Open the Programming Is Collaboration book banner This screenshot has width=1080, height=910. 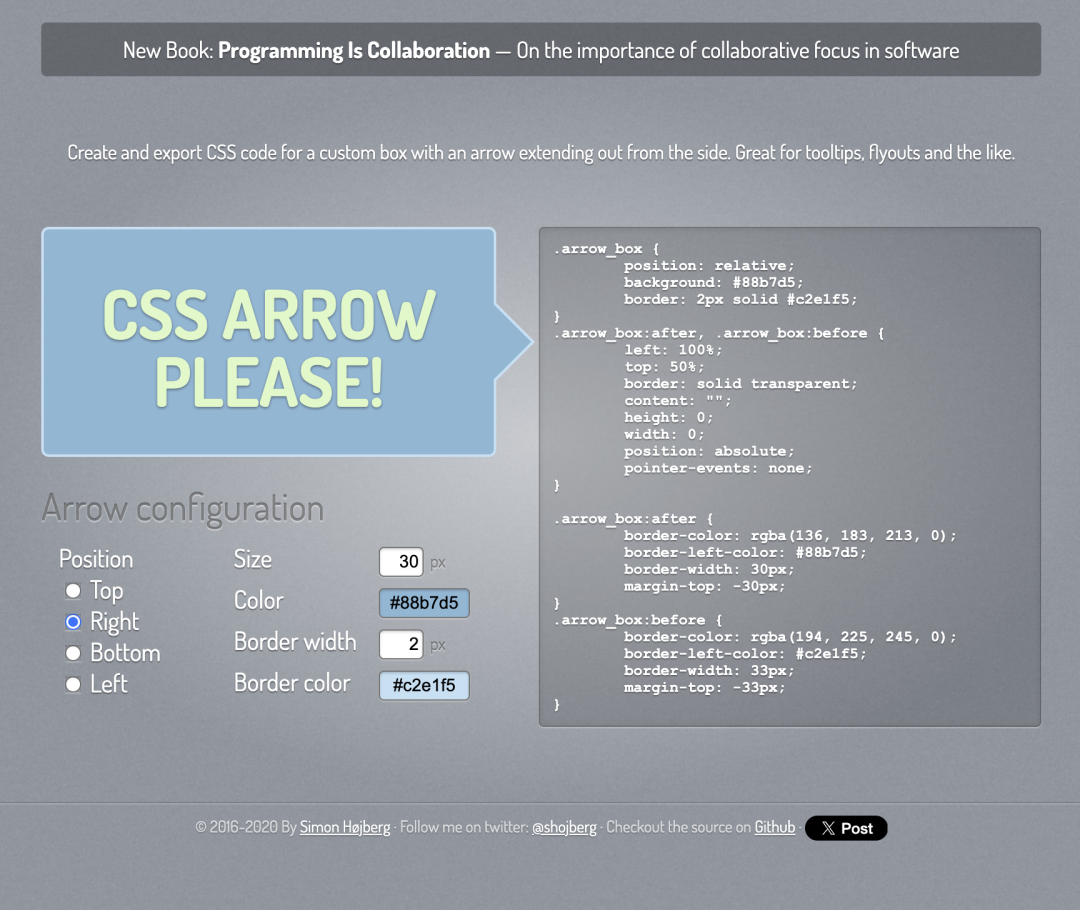click(x=540, y=50)
